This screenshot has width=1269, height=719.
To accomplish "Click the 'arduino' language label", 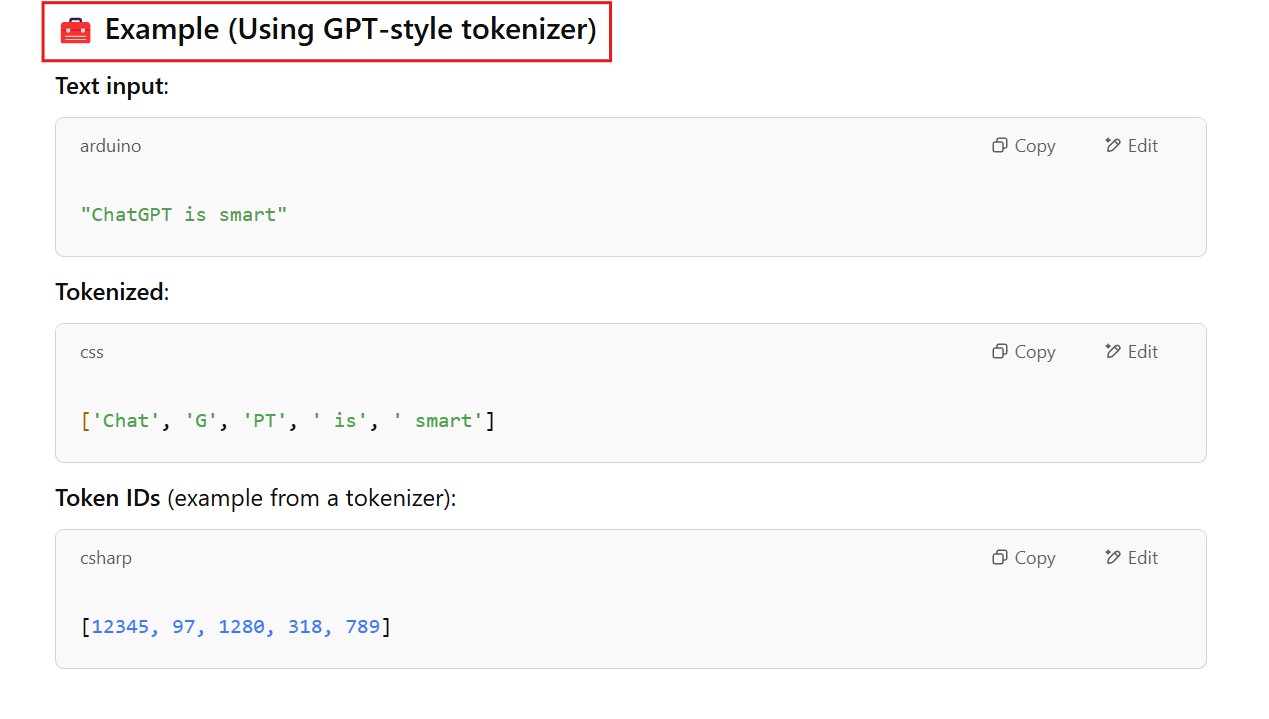I will [x=110, y=146].
